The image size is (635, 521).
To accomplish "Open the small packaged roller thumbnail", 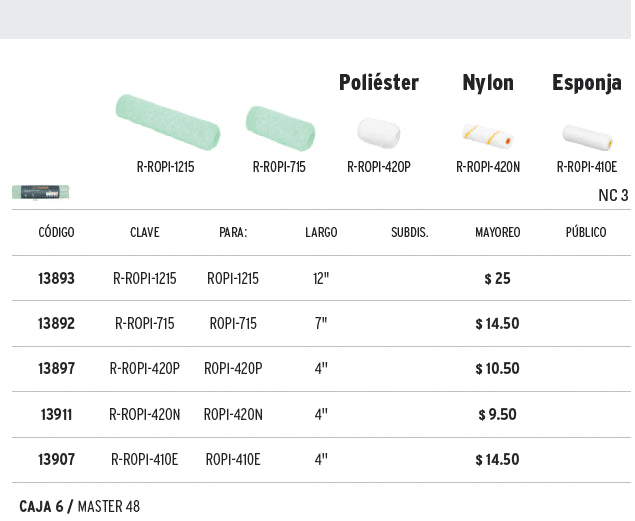I will [40, 192].
